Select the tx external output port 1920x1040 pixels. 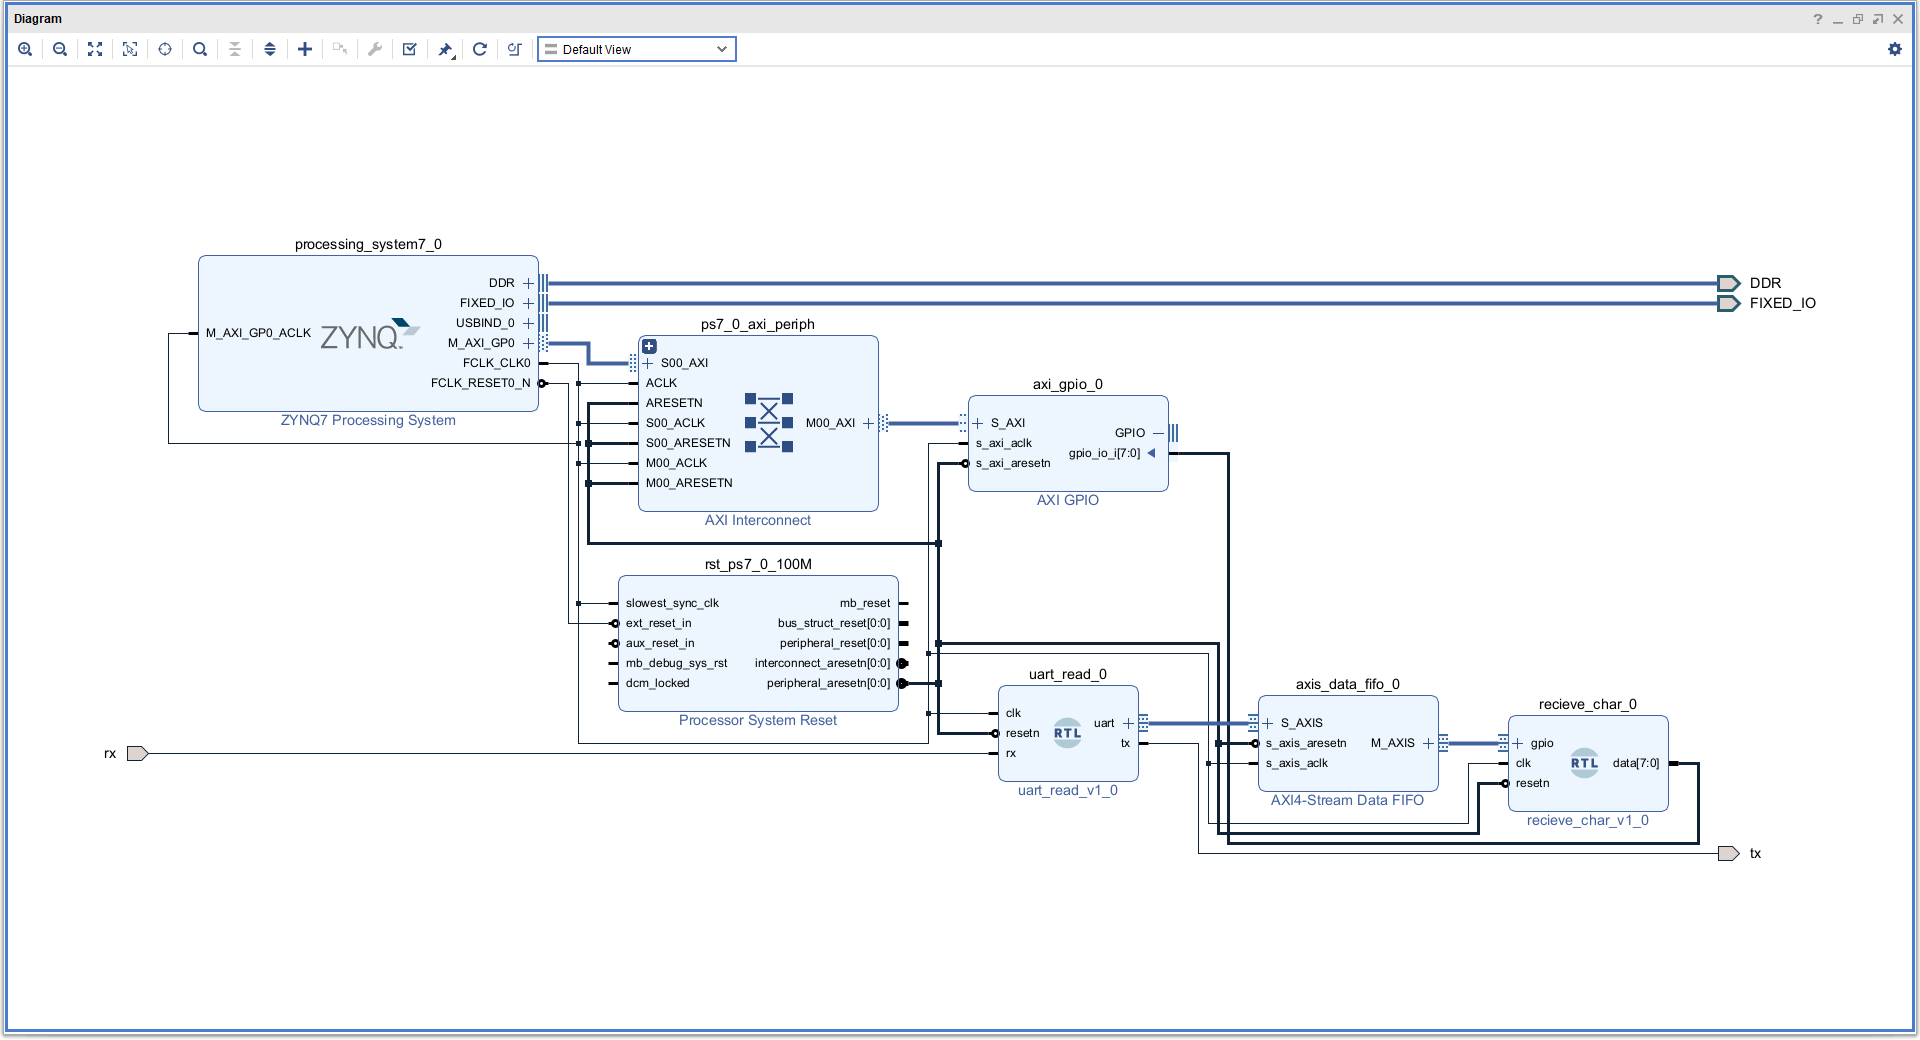coord(1729,853)
